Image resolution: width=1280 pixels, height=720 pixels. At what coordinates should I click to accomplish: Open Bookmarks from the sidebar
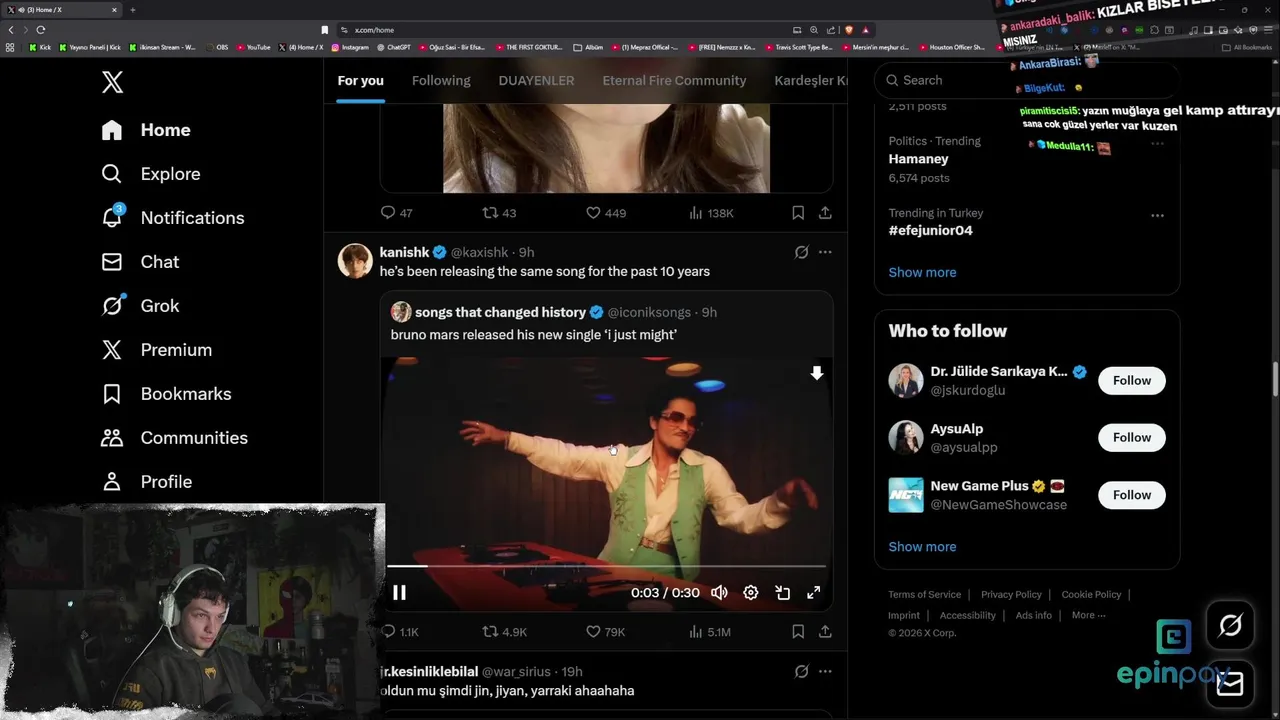pos(166,394)
